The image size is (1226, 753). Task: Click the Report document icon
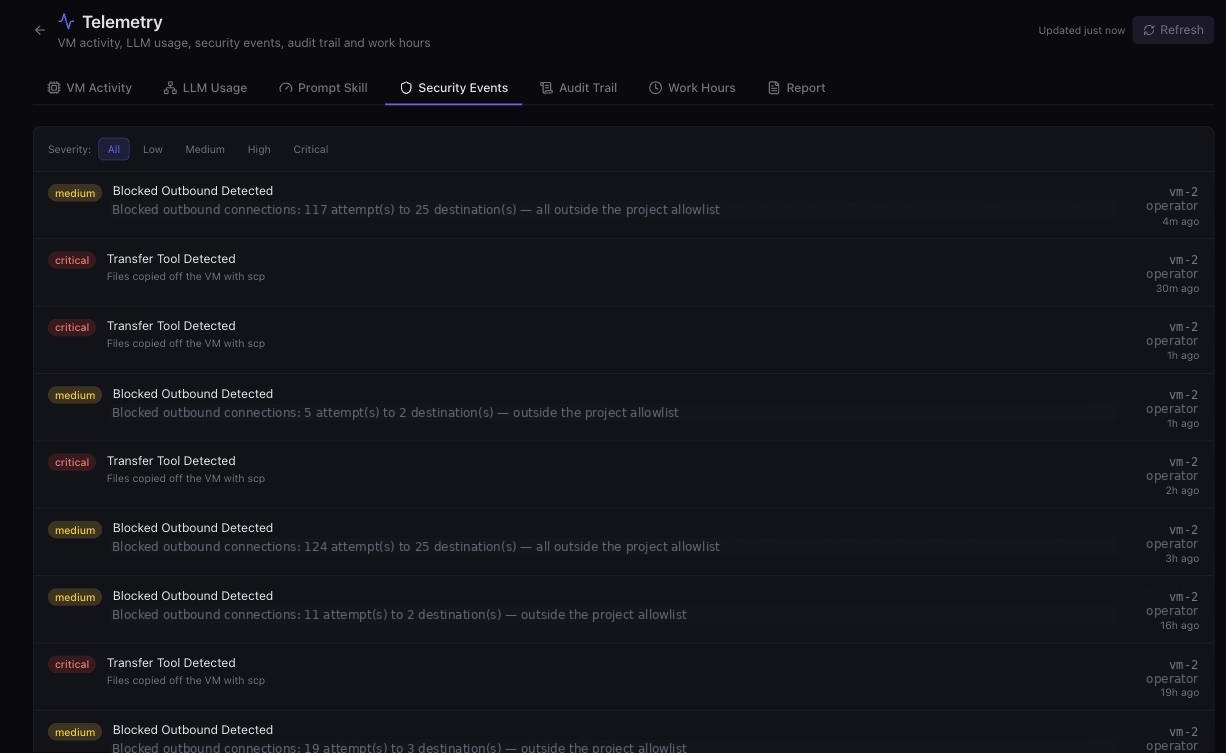774,88
